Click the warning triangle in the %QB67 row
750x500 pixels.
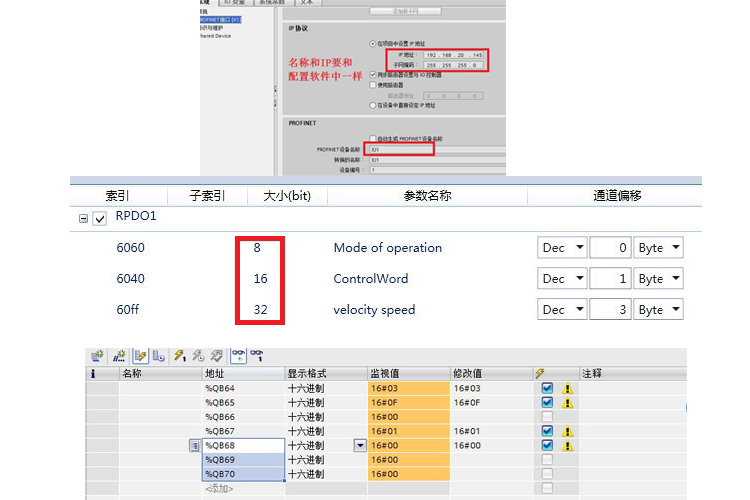[568, 432]
